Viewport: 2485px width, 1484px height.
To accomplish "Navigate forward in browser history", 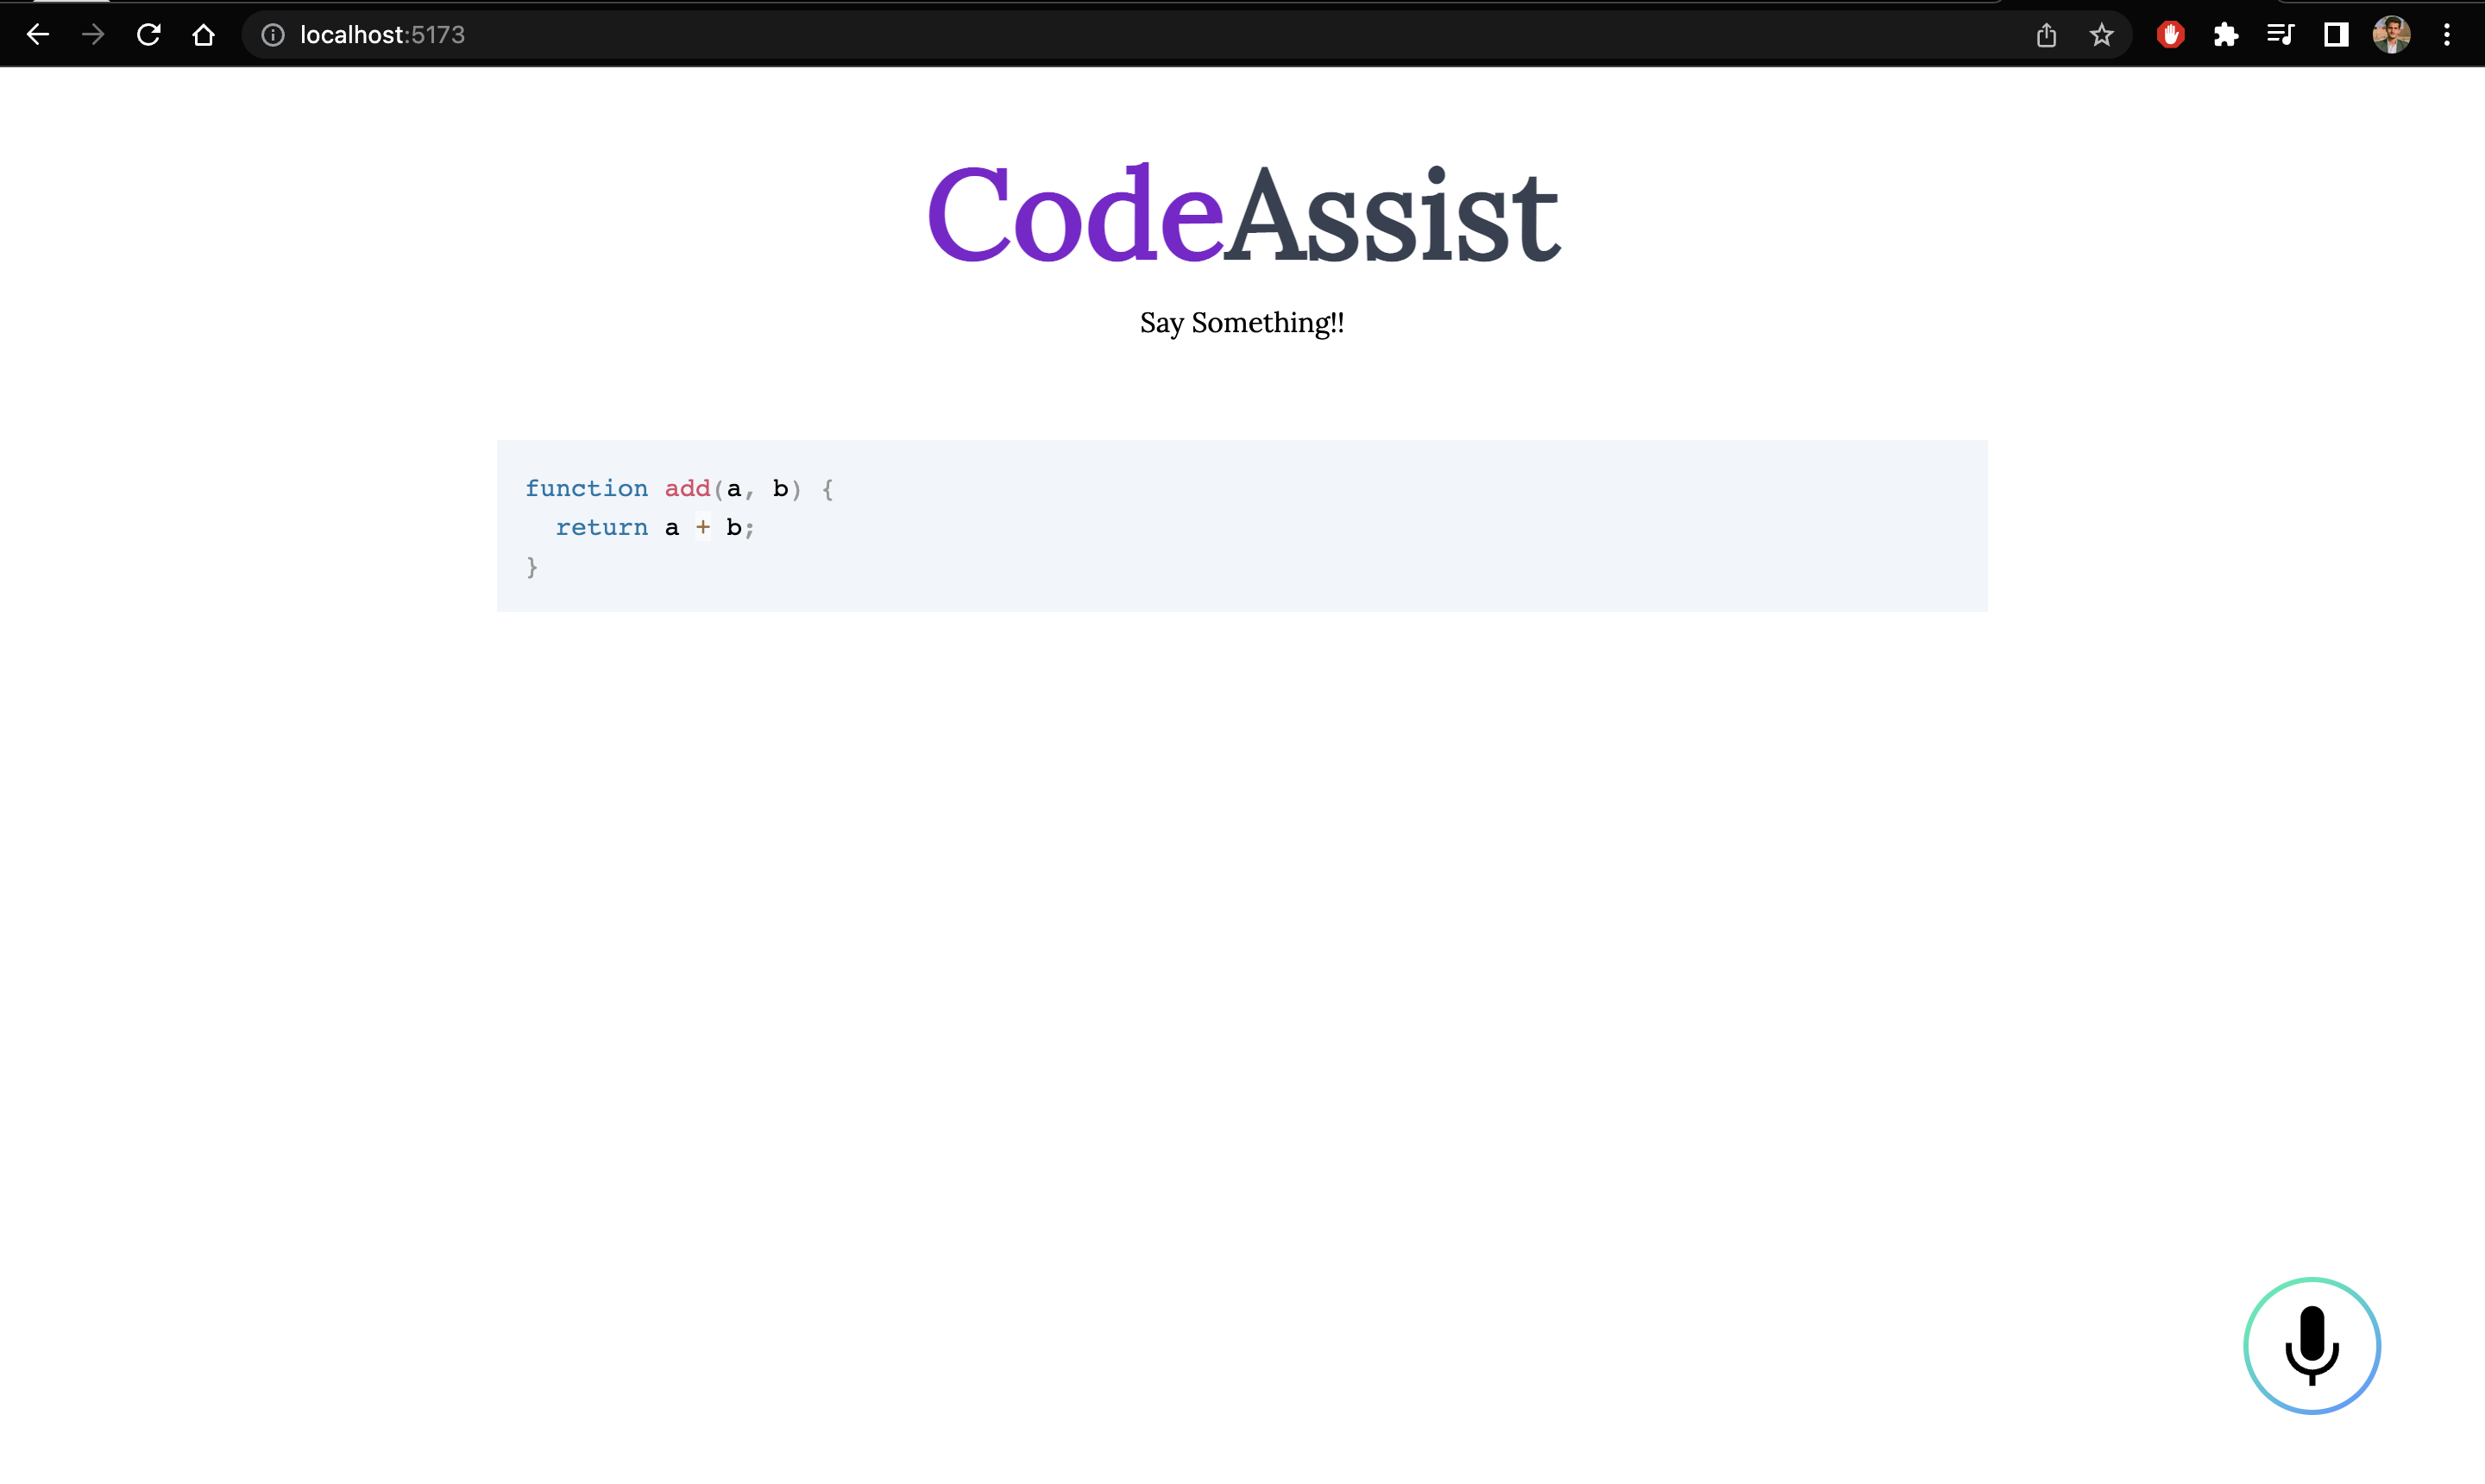I will tap(93, 34).
